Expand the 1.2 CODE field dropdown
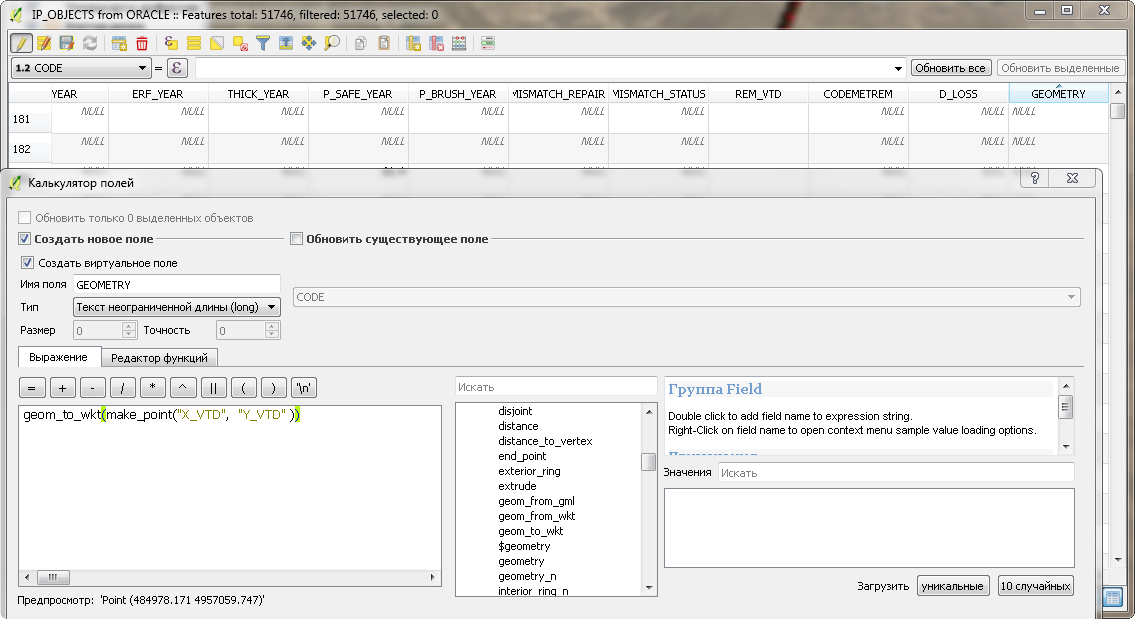The height and width of the screenshot is (619, 1135). pyautogui.click(x=80, y=68)
